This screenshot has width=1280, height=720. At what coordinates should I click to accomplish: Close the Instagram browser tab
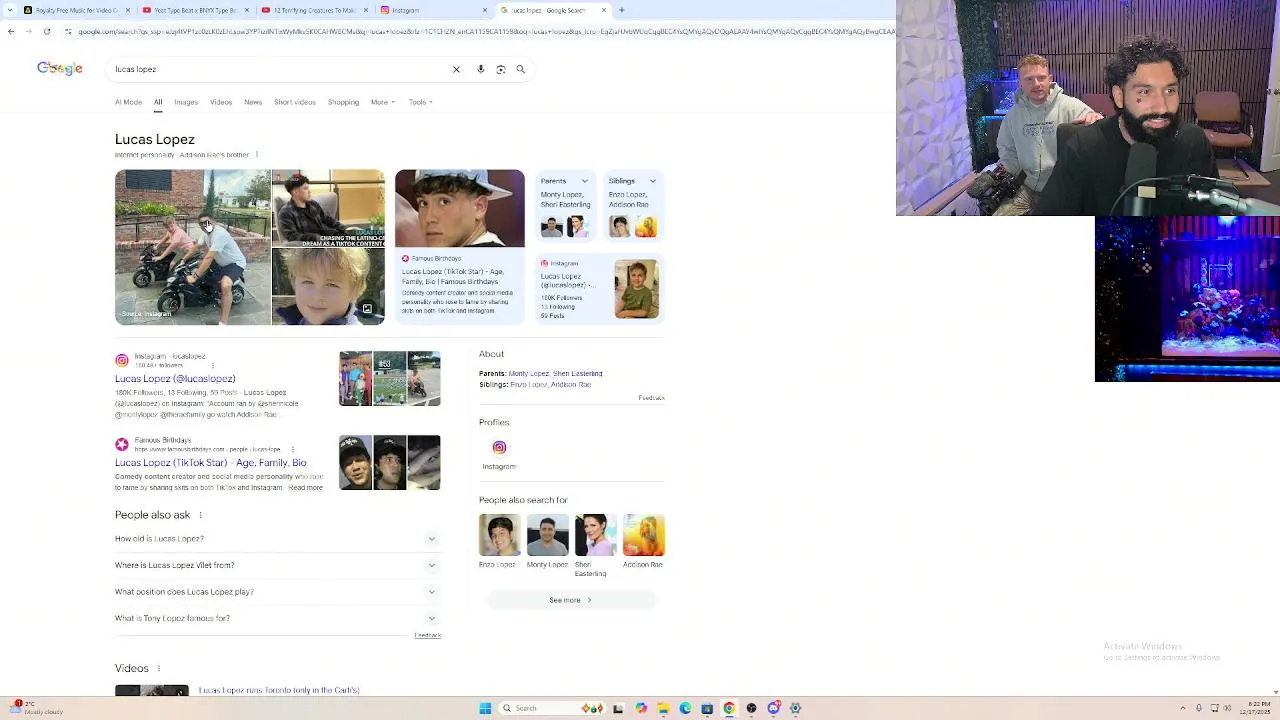(x=486, y=10)
